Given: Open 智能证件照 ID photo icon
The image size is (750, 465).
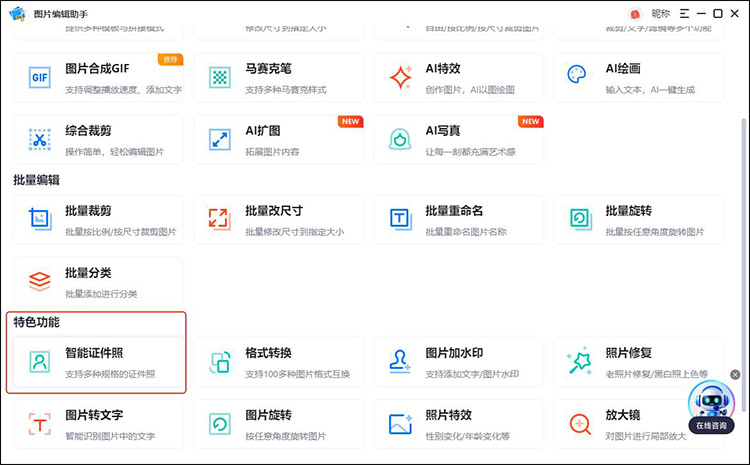Looking at the screenshot, I should pyautogui.click(x=40, y=362).
